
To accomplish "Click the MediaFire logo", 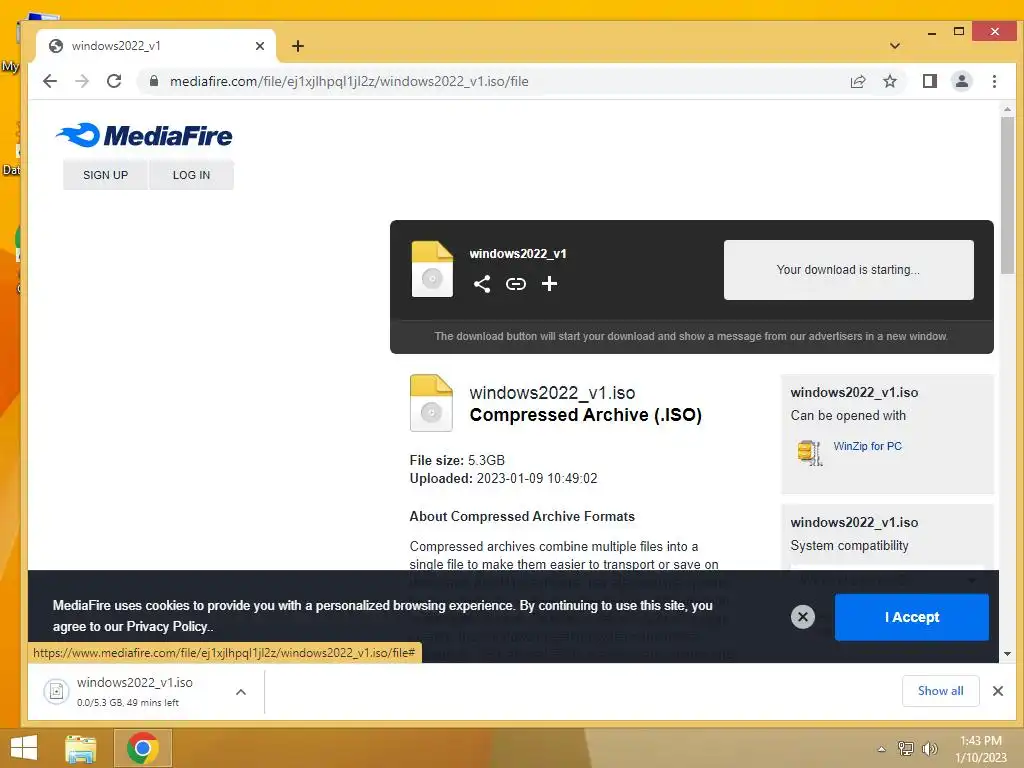I will tap(144, 135).
